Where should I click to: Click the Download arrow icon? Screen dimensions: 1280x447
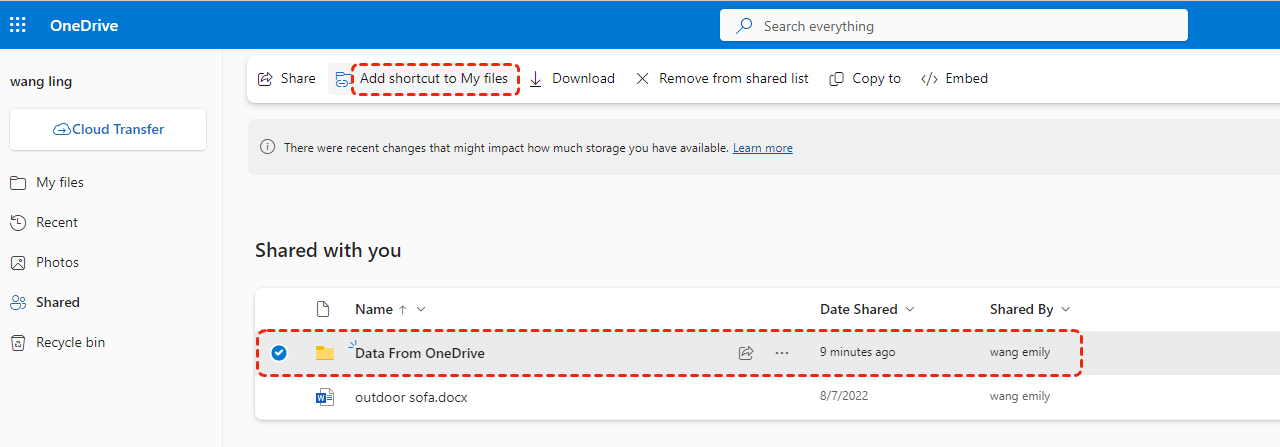pyautogui.click(x=536, y=79)
